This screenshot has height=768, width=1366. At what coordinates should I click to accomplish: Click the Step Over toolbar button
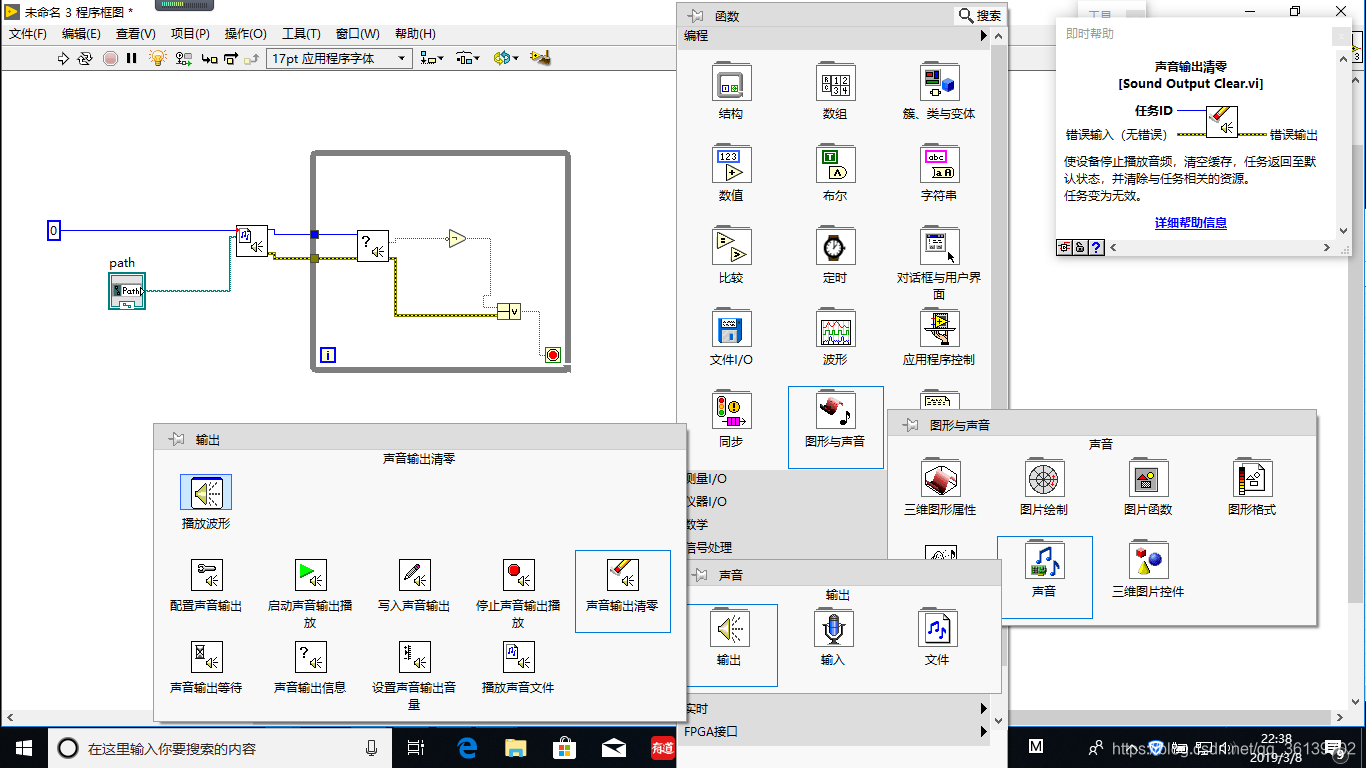tap(231, 58)
